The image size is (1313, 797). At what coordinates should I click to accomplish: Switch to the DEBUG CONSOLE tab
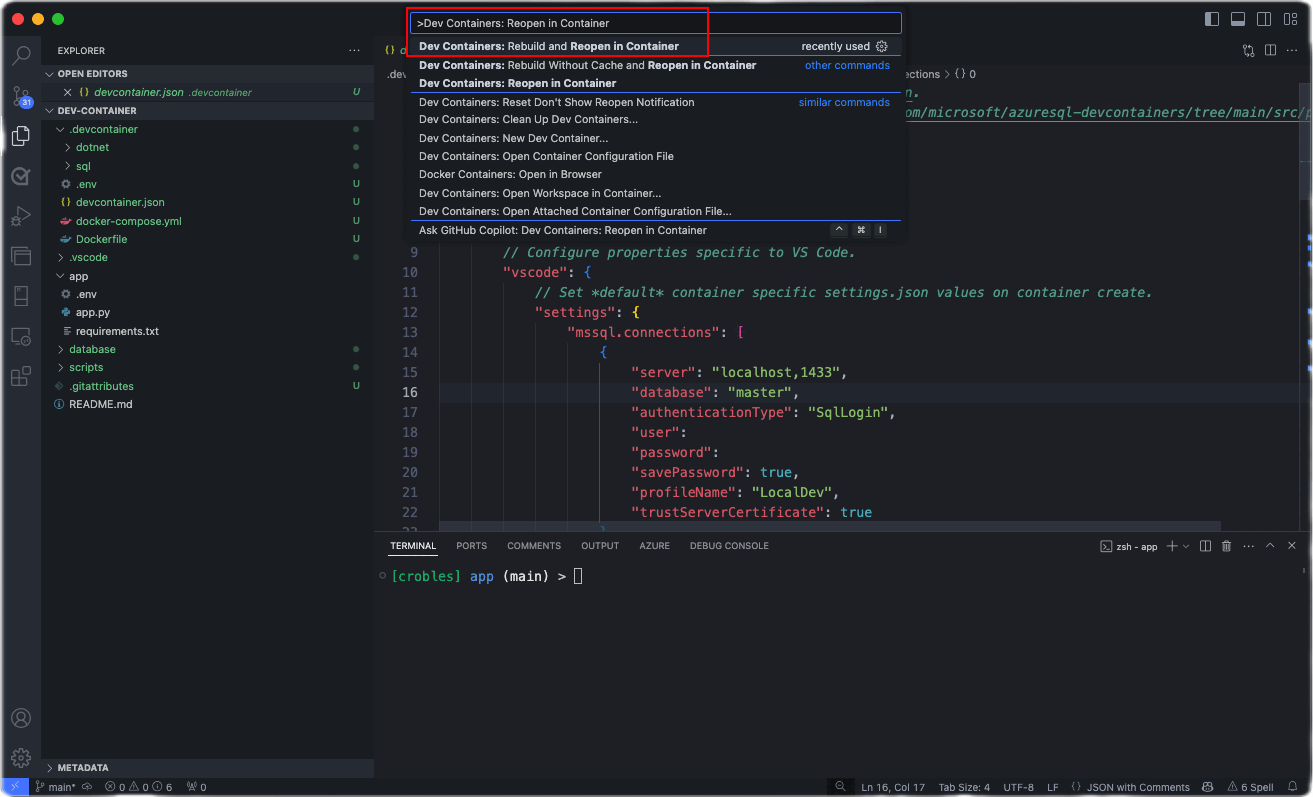[x=728, y=545]
